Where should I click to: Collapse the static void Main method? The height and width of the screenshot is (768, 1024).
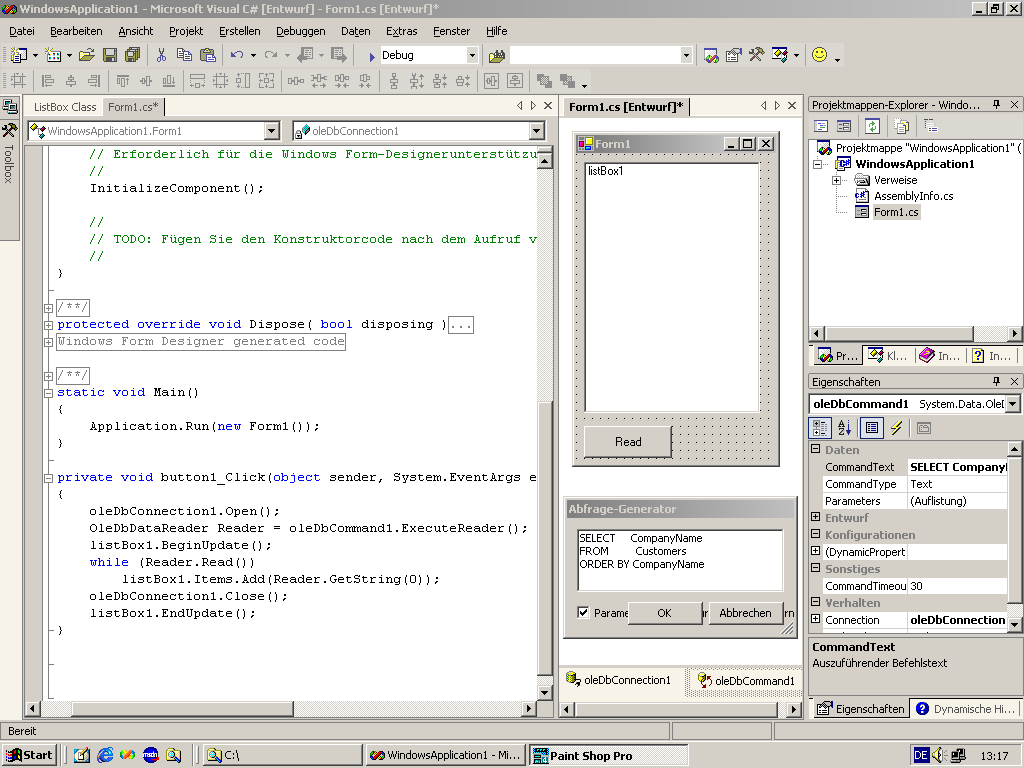click(x=48, y=392)
